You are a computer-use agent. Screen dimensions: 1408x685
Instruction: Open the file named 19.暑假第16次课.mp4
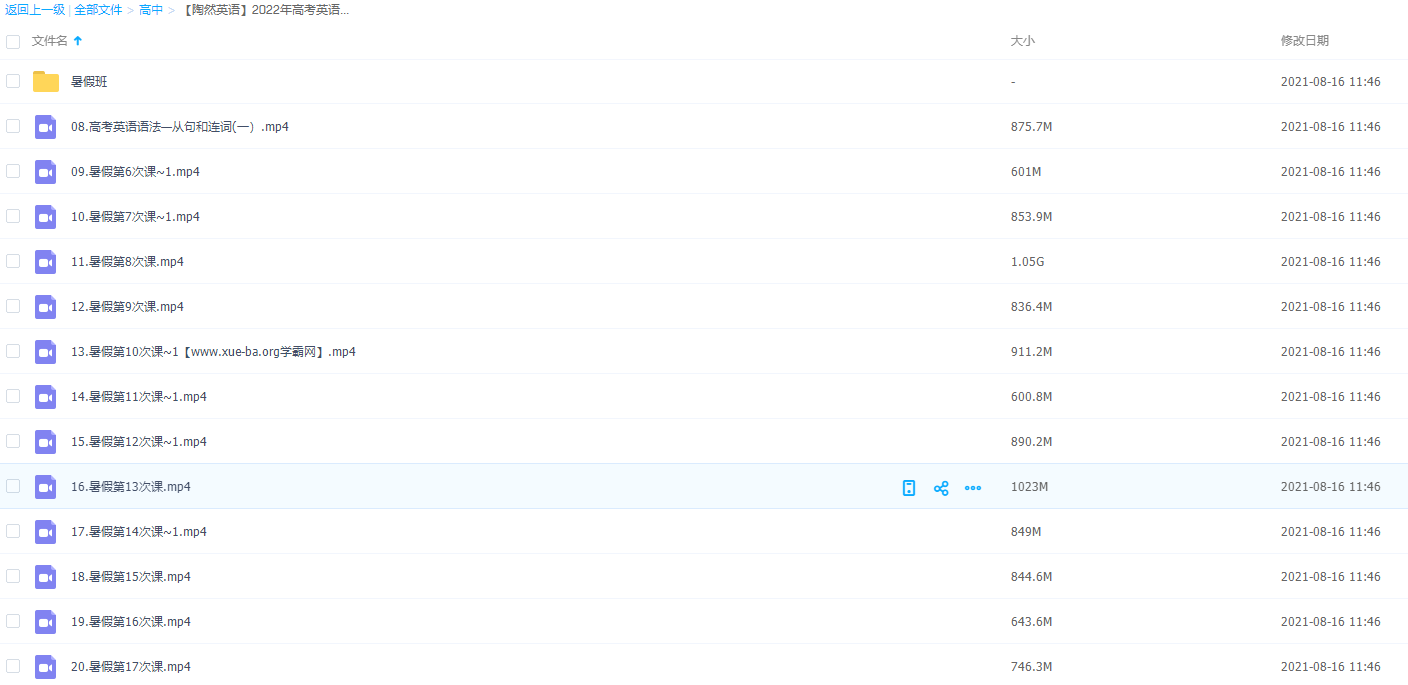(130, 622)
